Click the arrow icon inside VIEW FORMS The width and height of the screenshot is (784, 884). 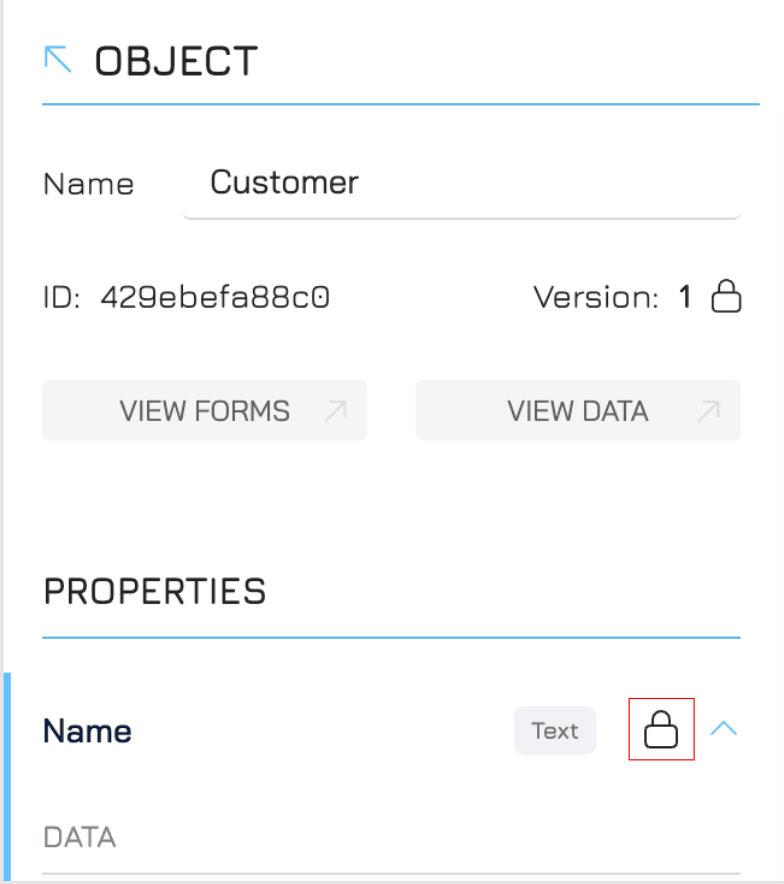(335, 410)
